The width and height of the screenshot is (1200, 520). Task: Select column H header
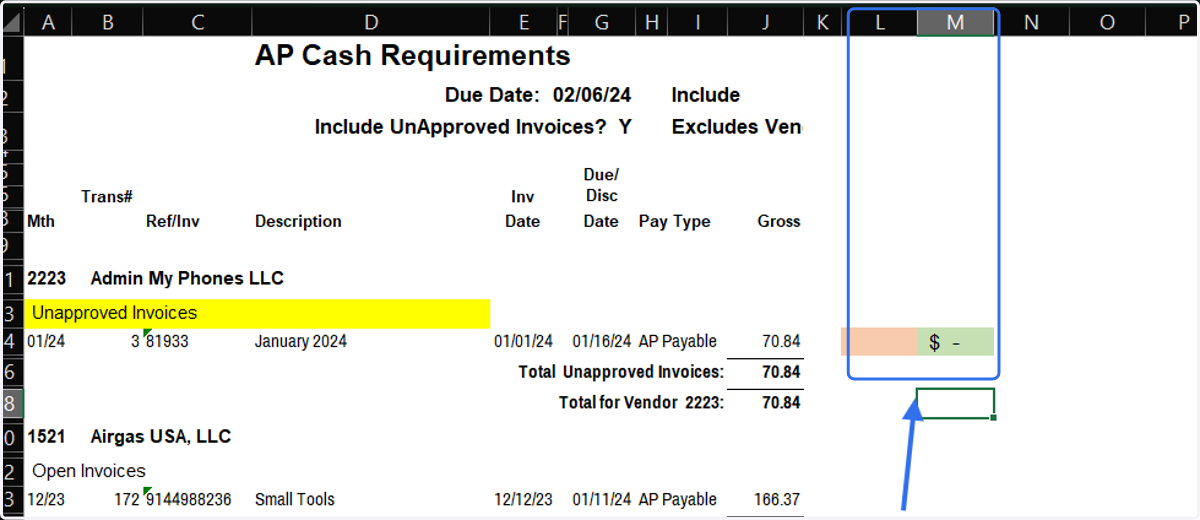point(651,22)
